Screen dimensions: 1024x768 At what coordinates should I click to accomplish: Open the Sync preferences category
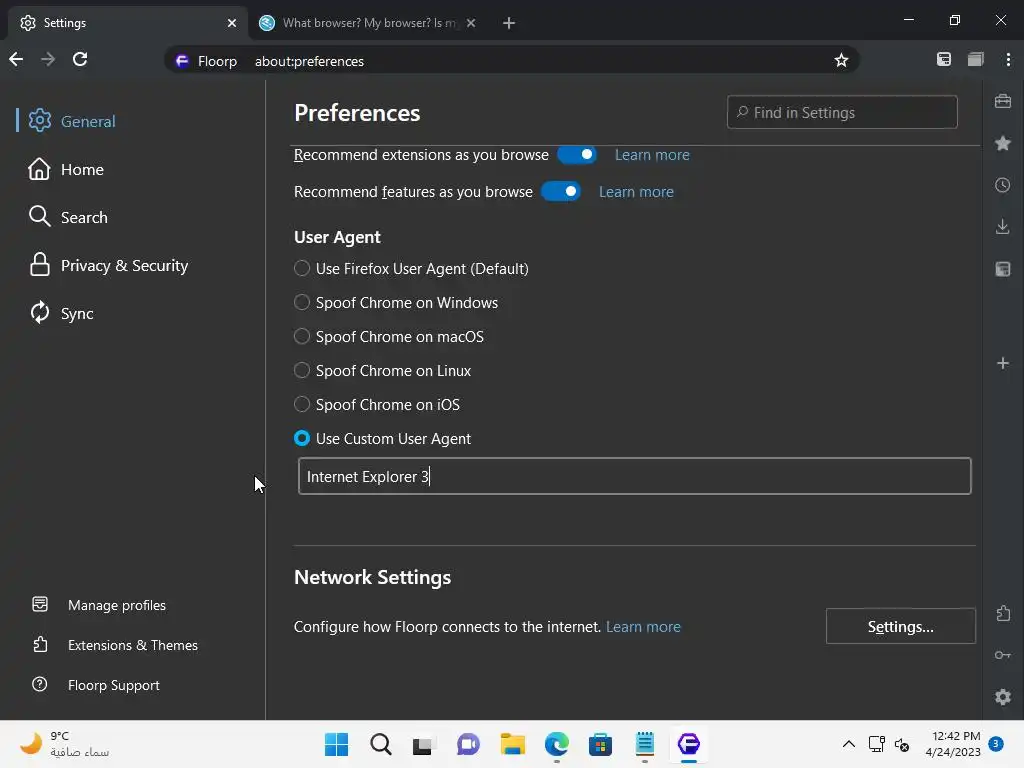[61, 313]
